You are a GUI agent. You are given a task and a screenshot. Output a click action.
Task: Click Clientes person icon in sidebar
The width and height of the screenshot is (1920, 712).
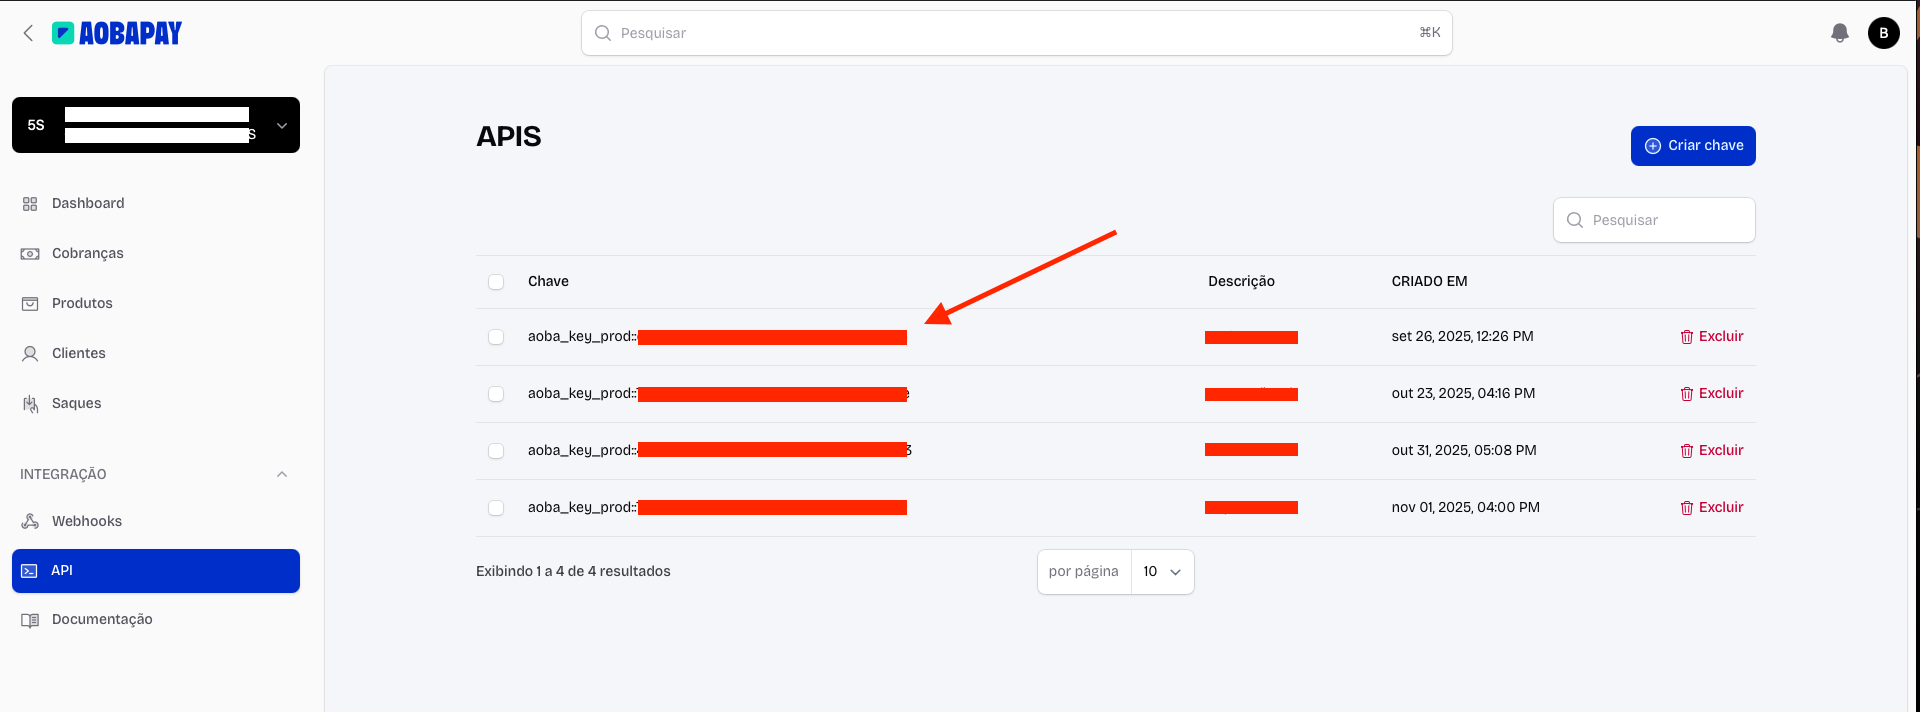coord(30,354)
